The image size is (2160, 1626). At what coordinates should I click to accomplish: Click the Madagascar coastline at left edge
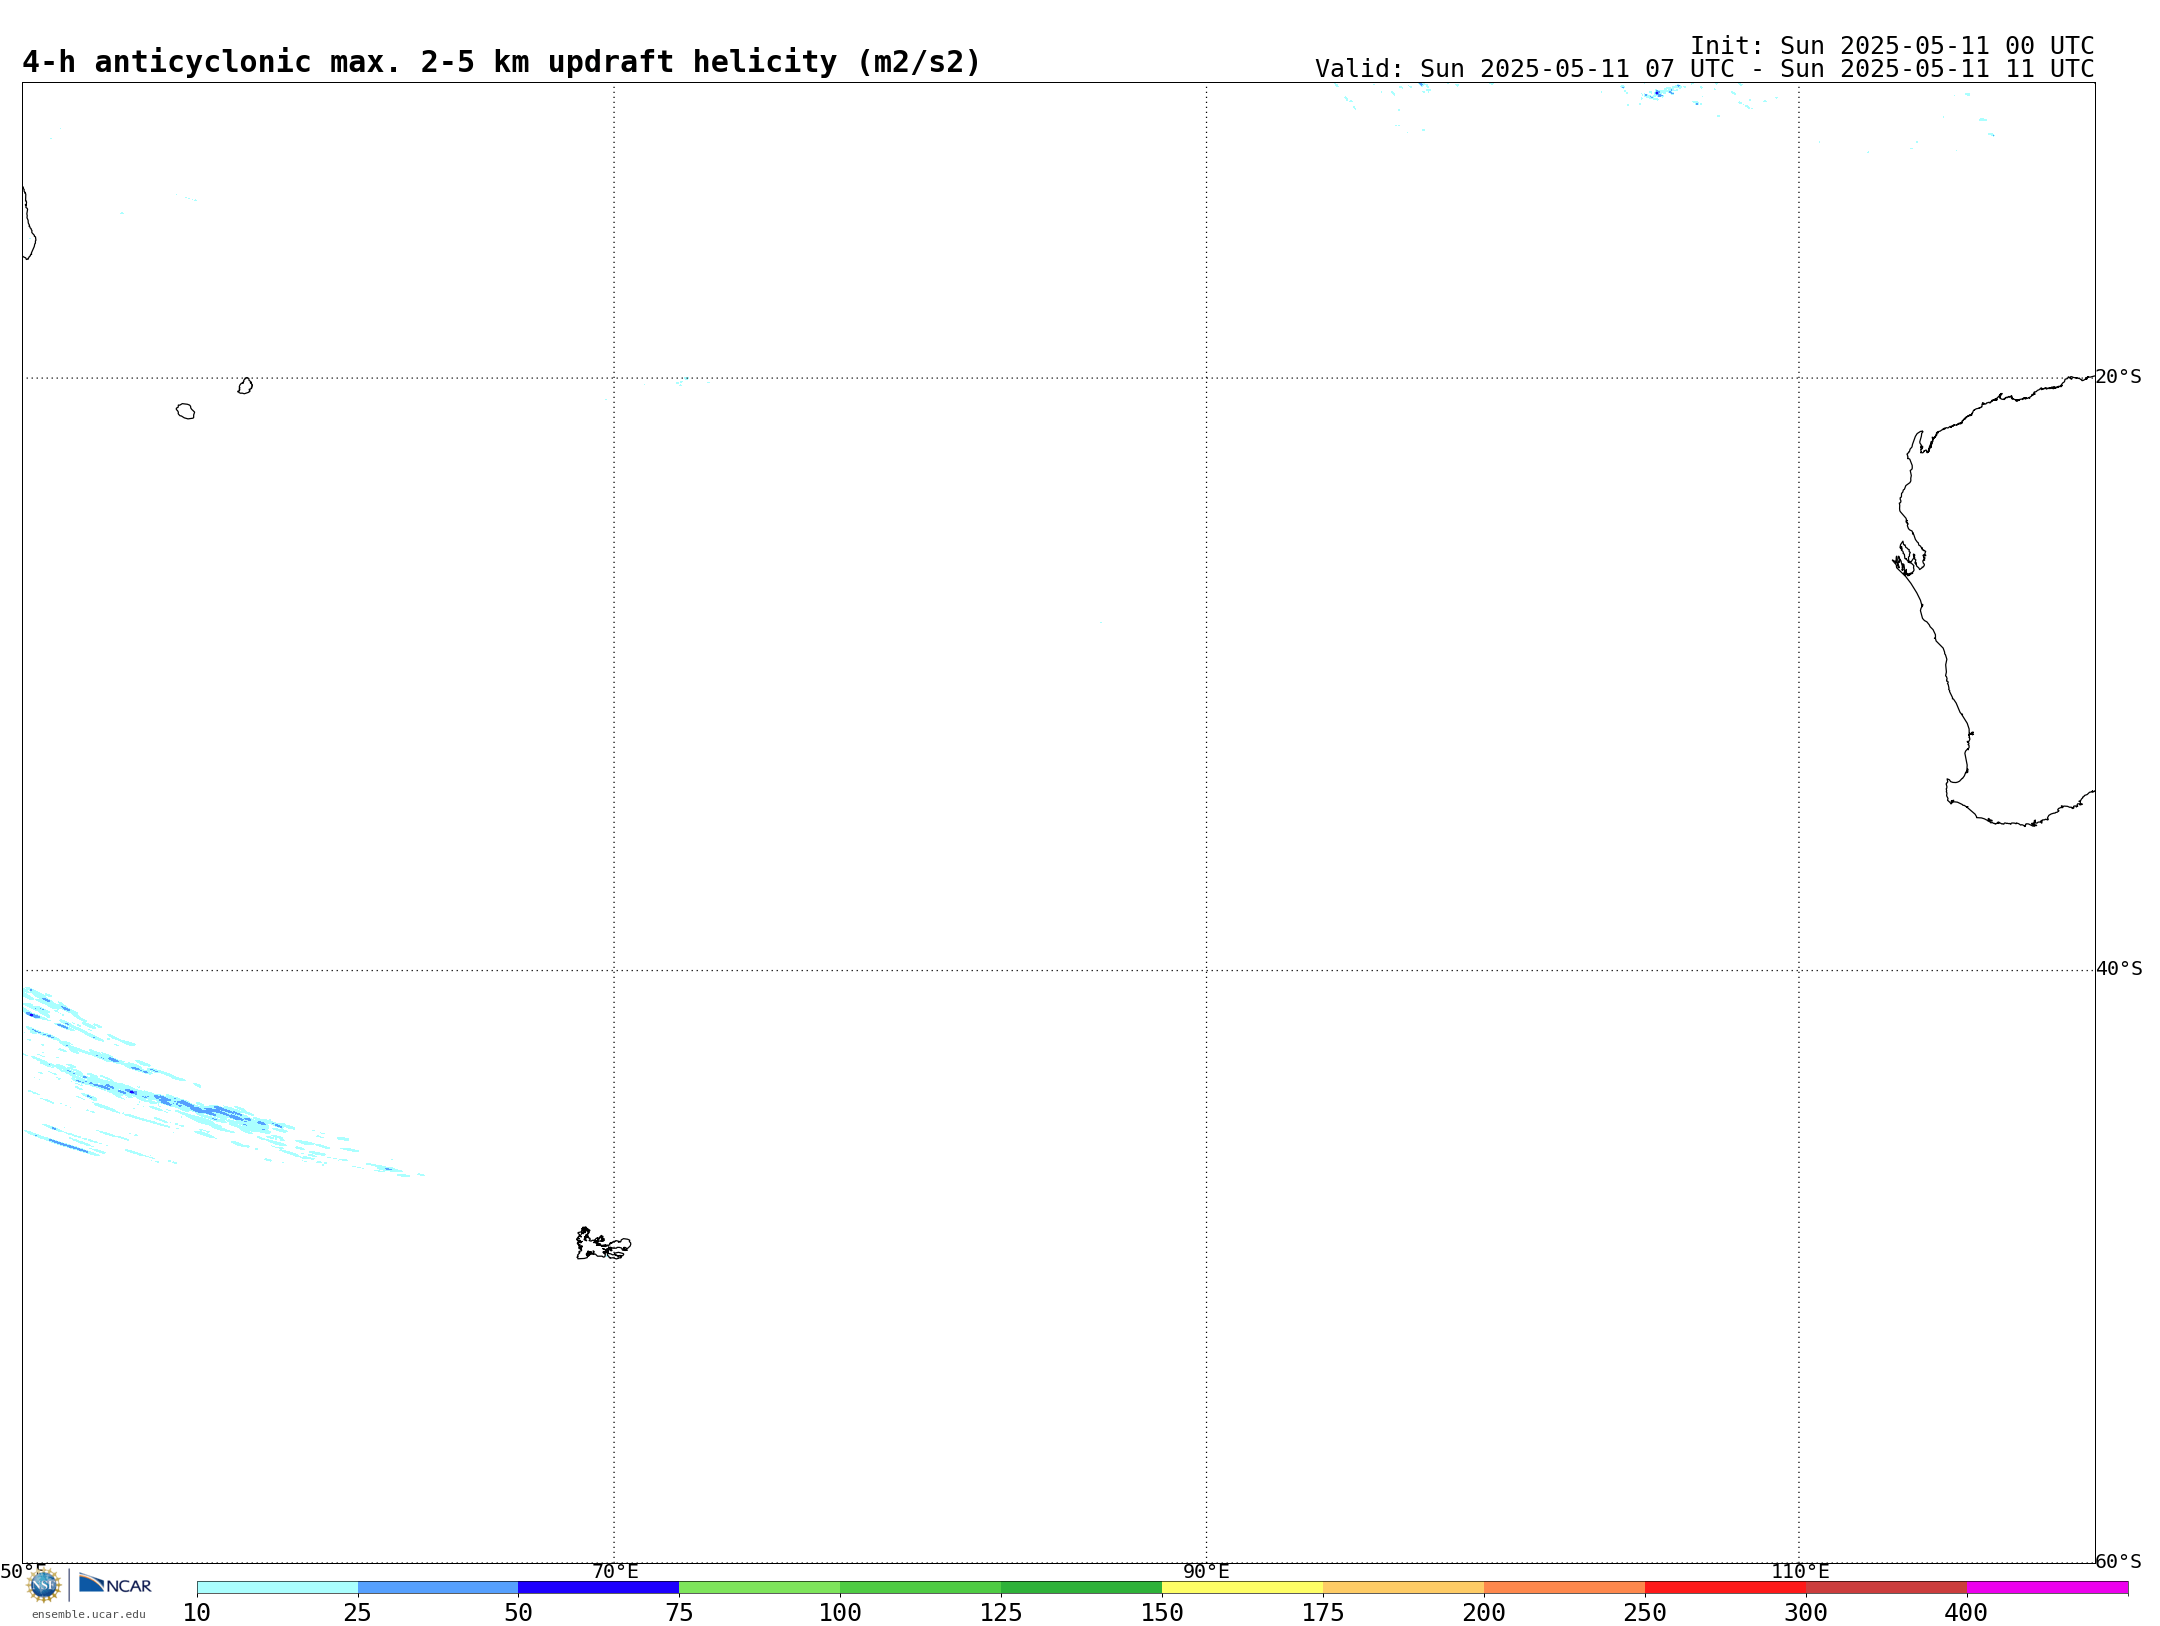click(29, 223)
